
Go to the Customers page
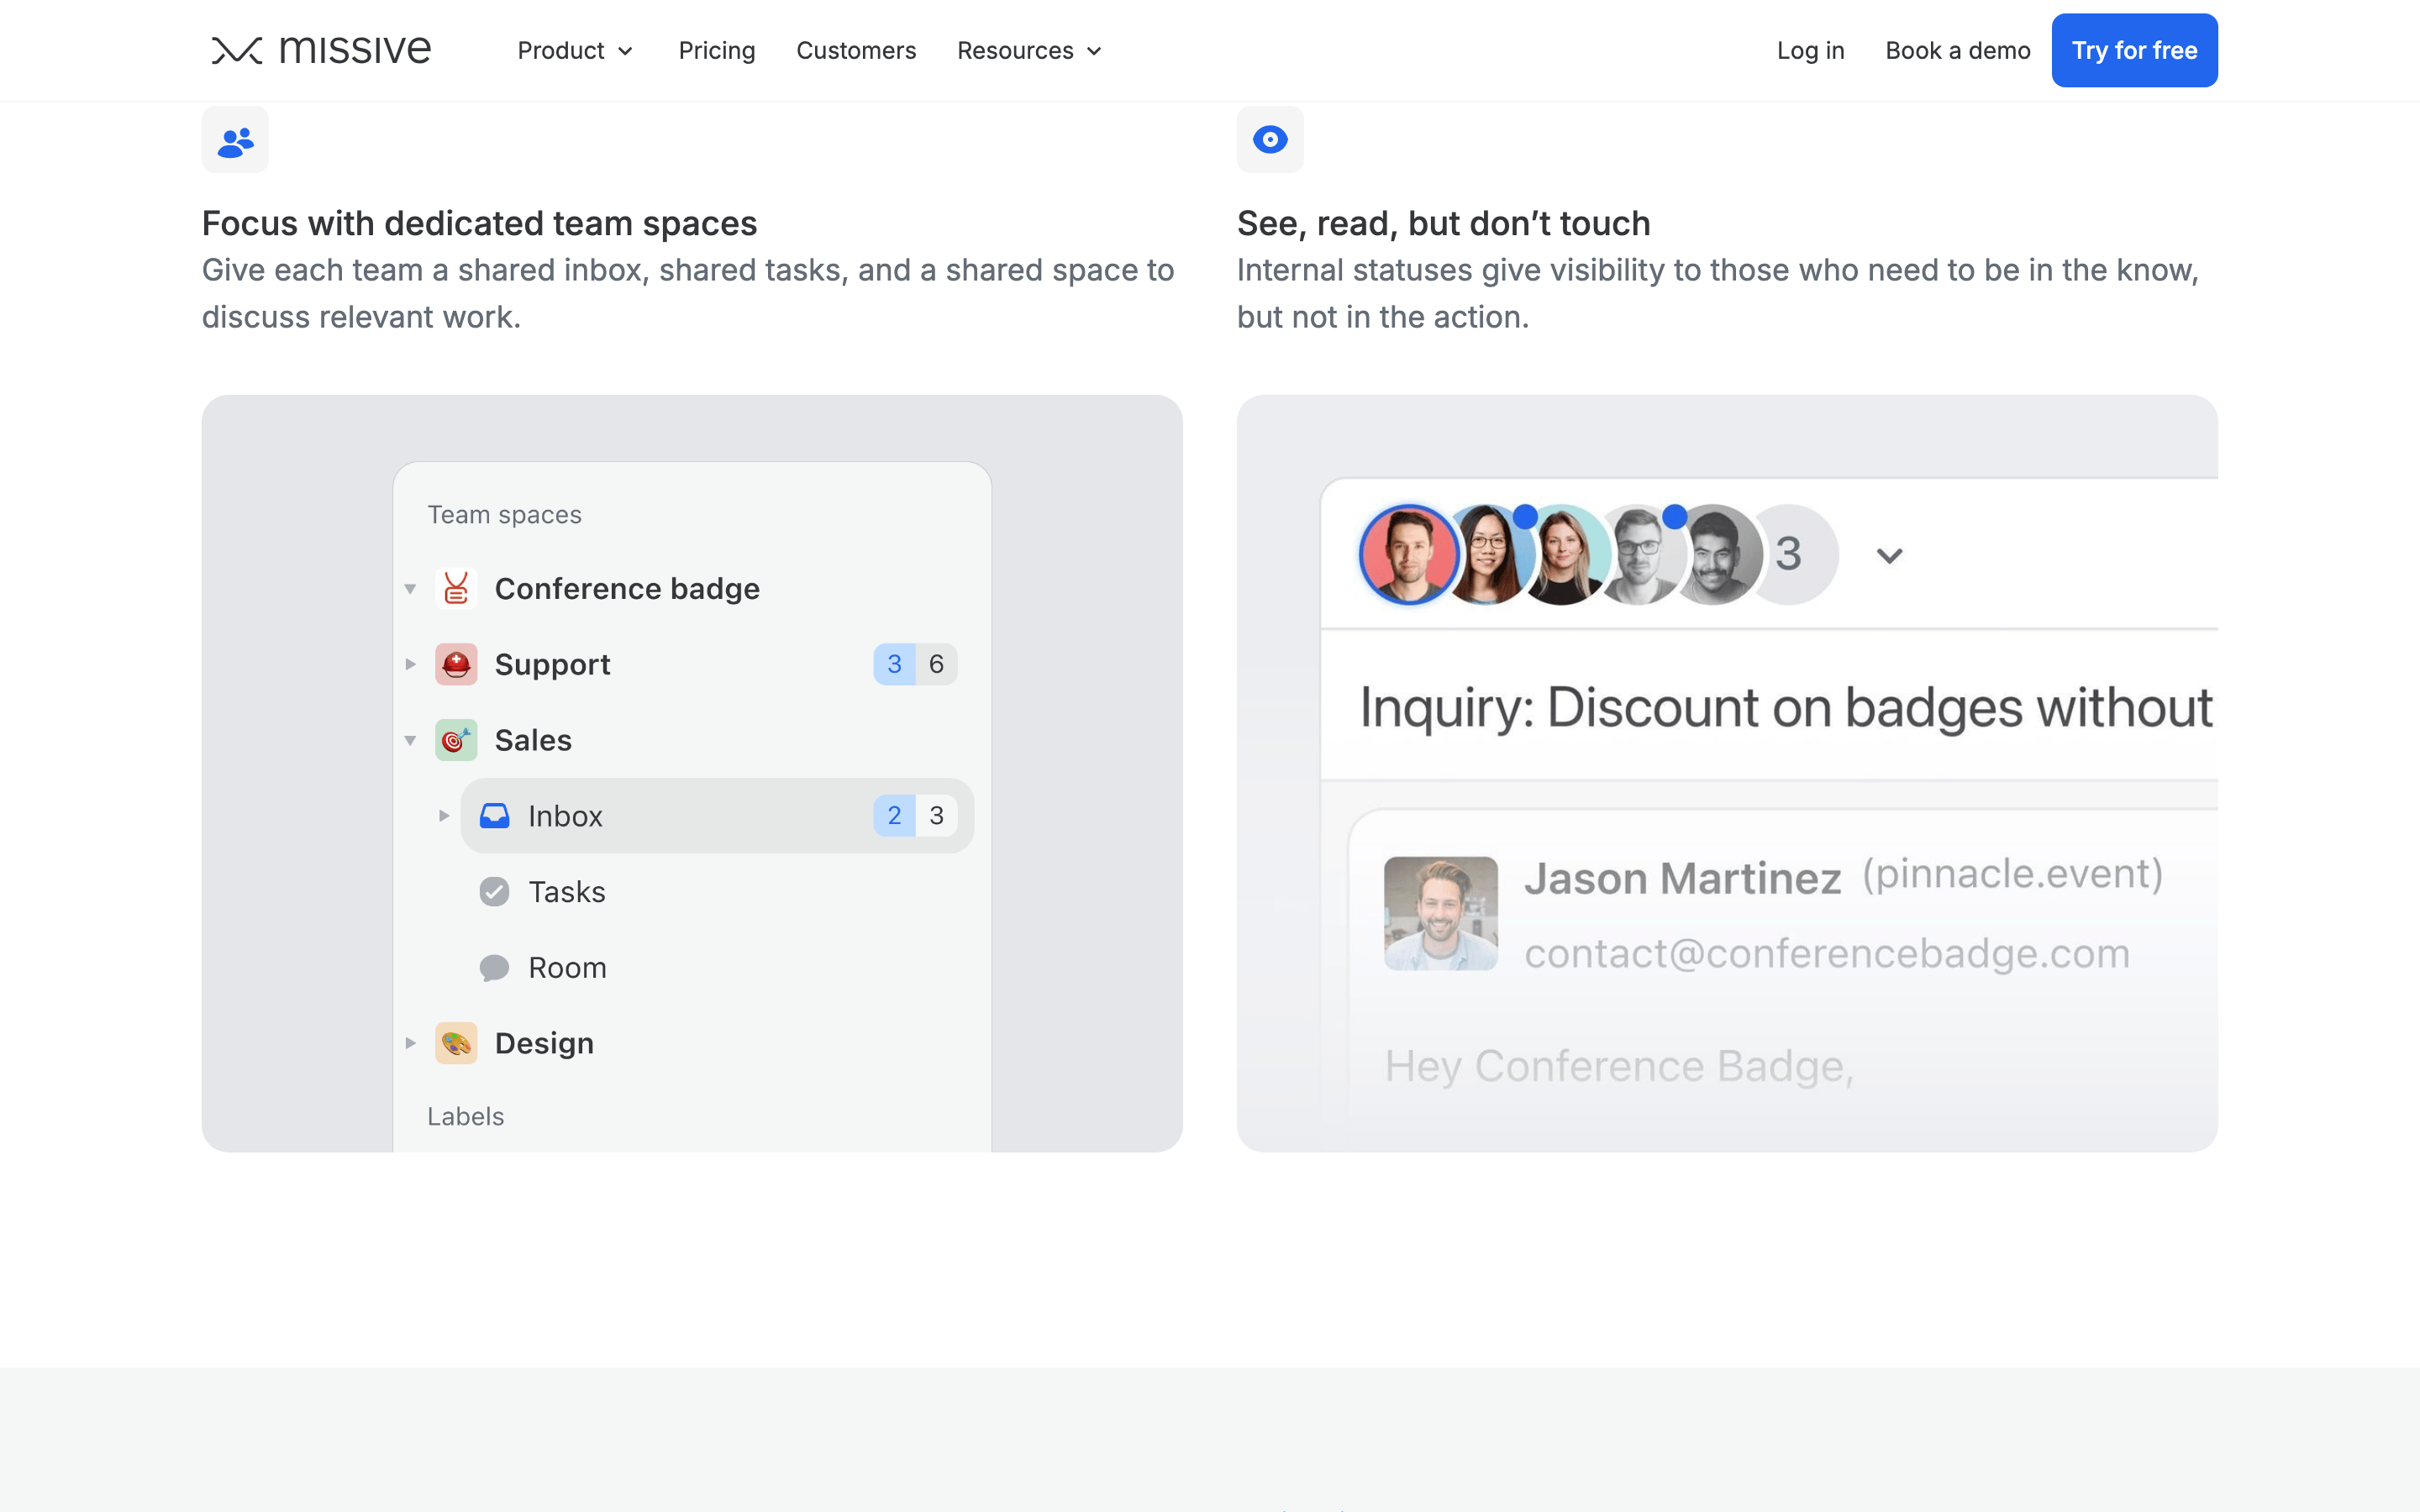coord(856,50)
